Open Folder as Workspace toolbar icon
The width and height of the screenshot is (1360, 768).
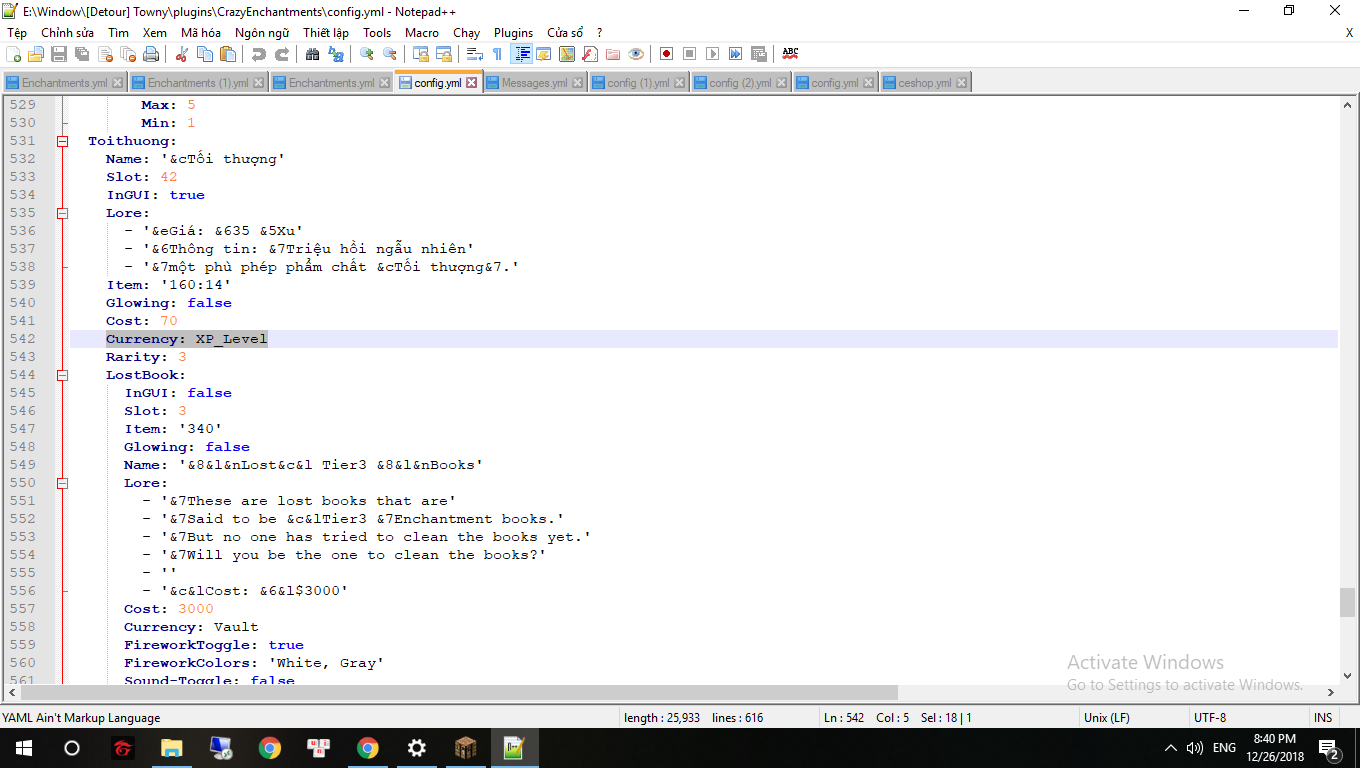click(x=613, y=54)
